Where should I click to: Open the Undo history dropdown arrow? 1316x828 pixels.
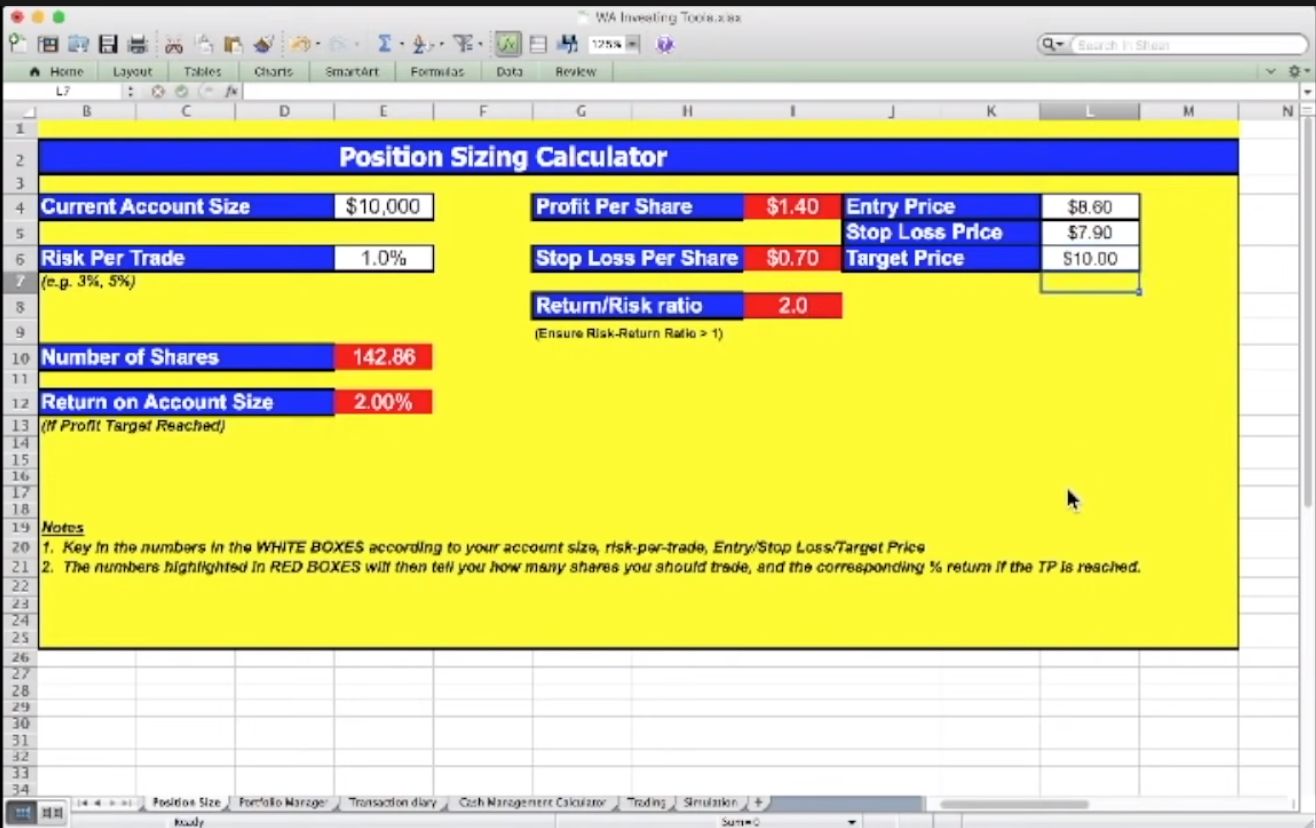click(317, 44)
